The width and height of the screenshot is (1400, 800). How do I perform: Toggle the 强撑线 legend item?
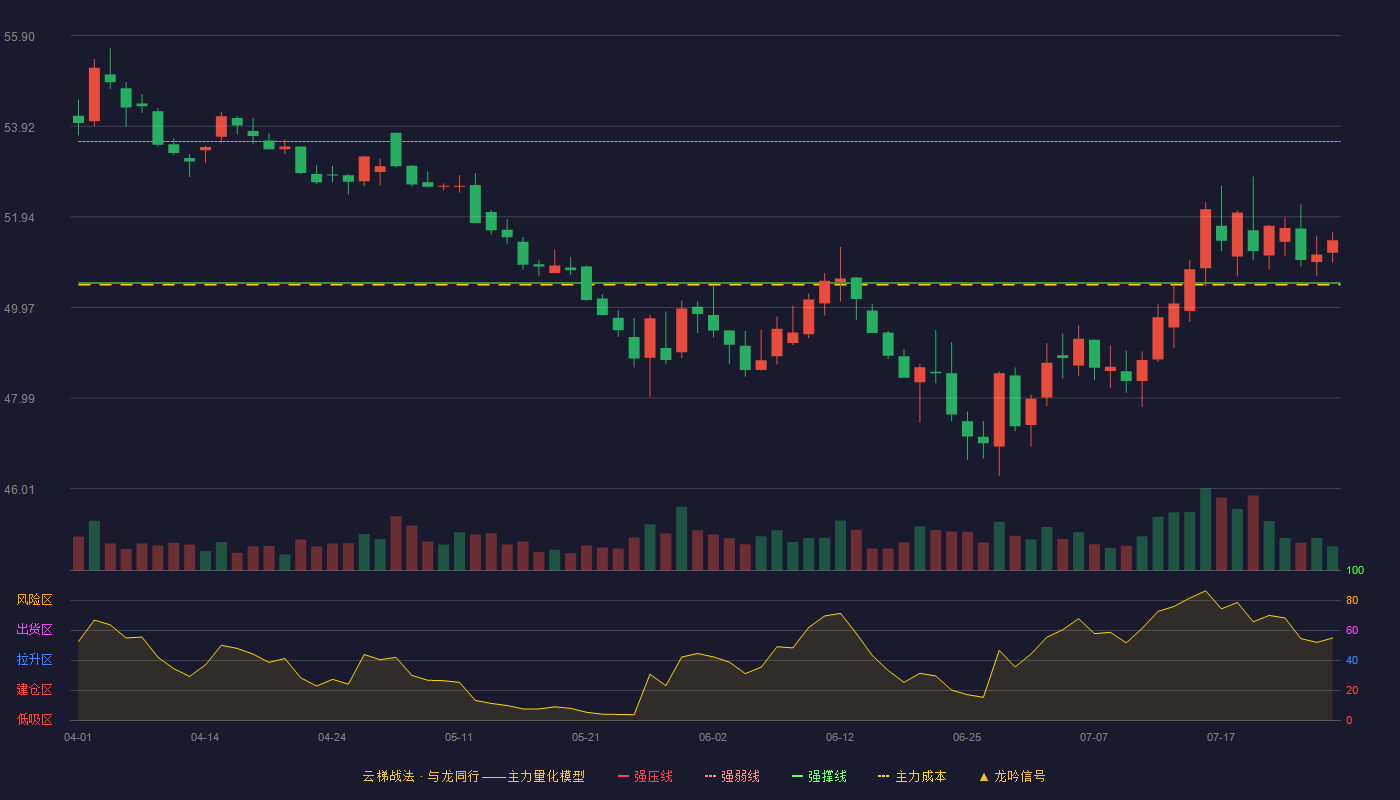[819, 776]
